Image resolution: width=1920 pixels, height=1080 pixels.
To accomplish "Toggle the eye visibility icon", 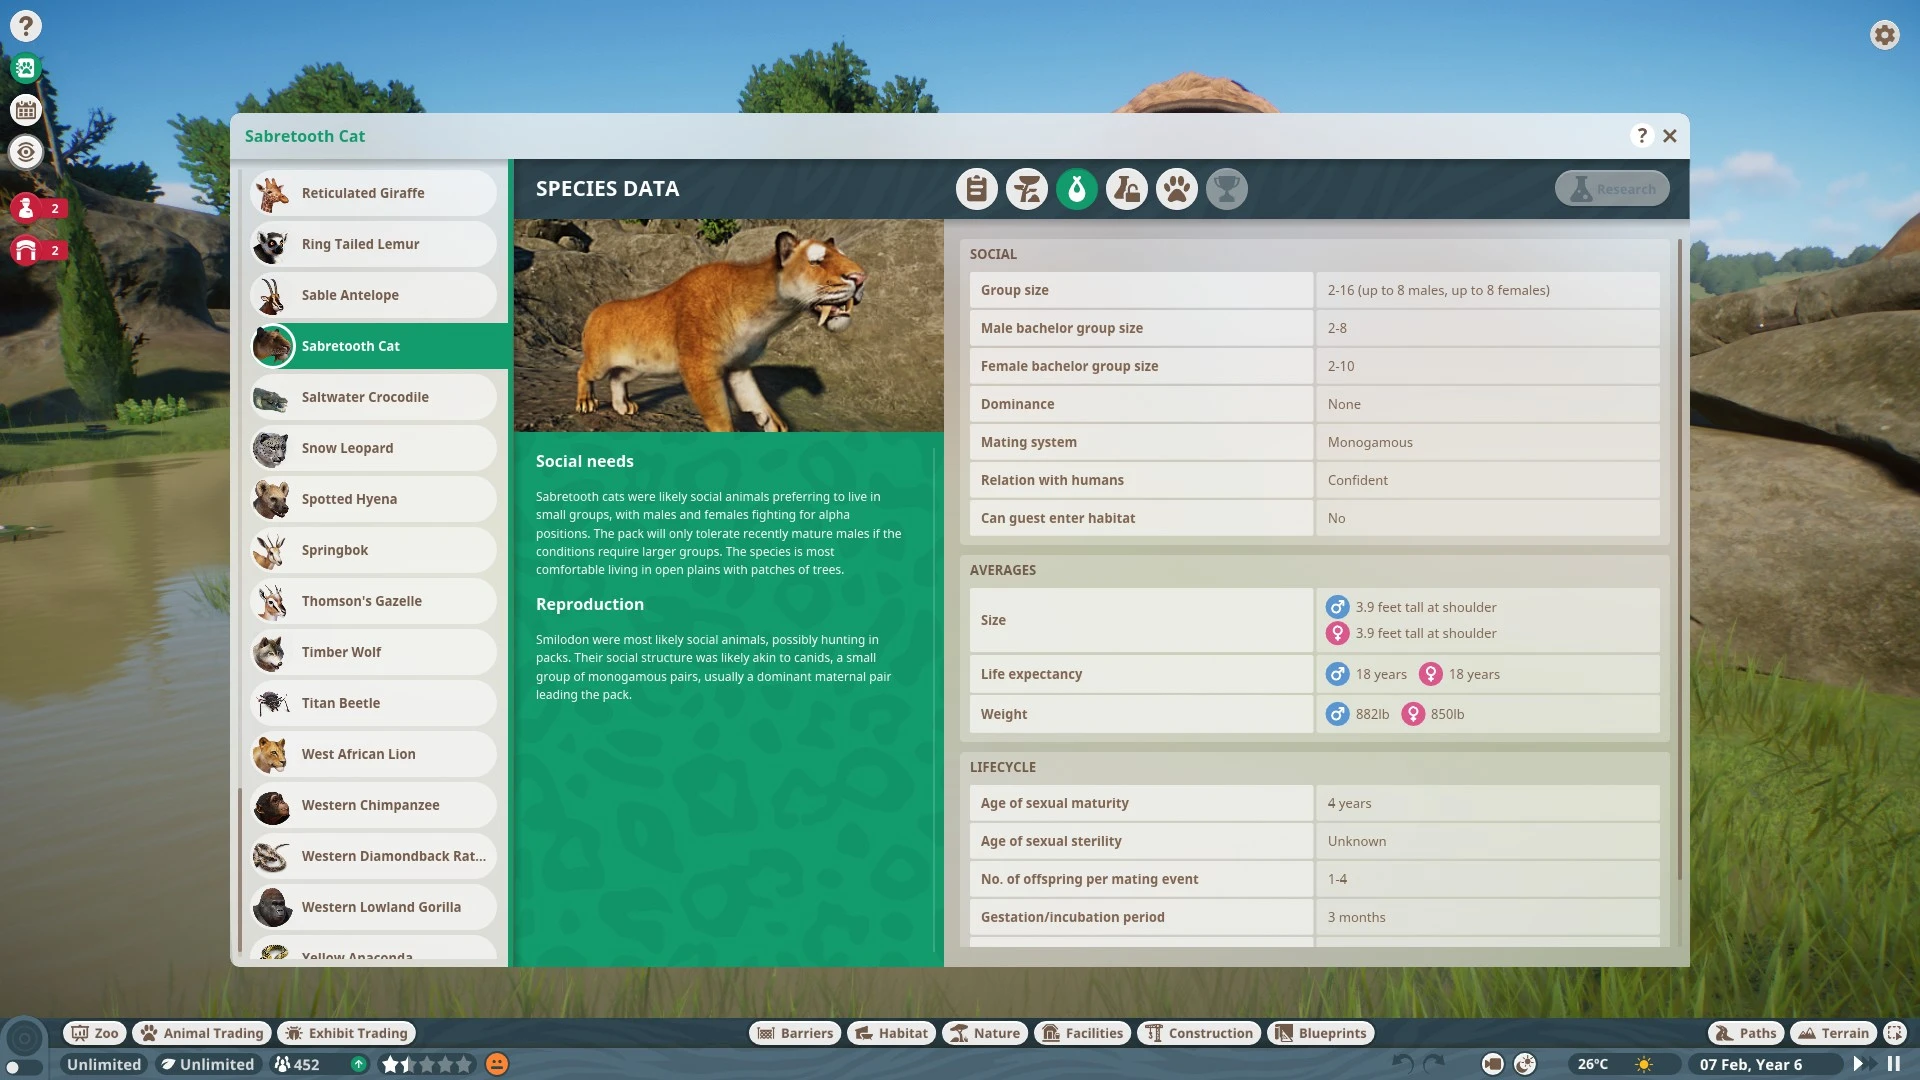I will tap(26, 152).
